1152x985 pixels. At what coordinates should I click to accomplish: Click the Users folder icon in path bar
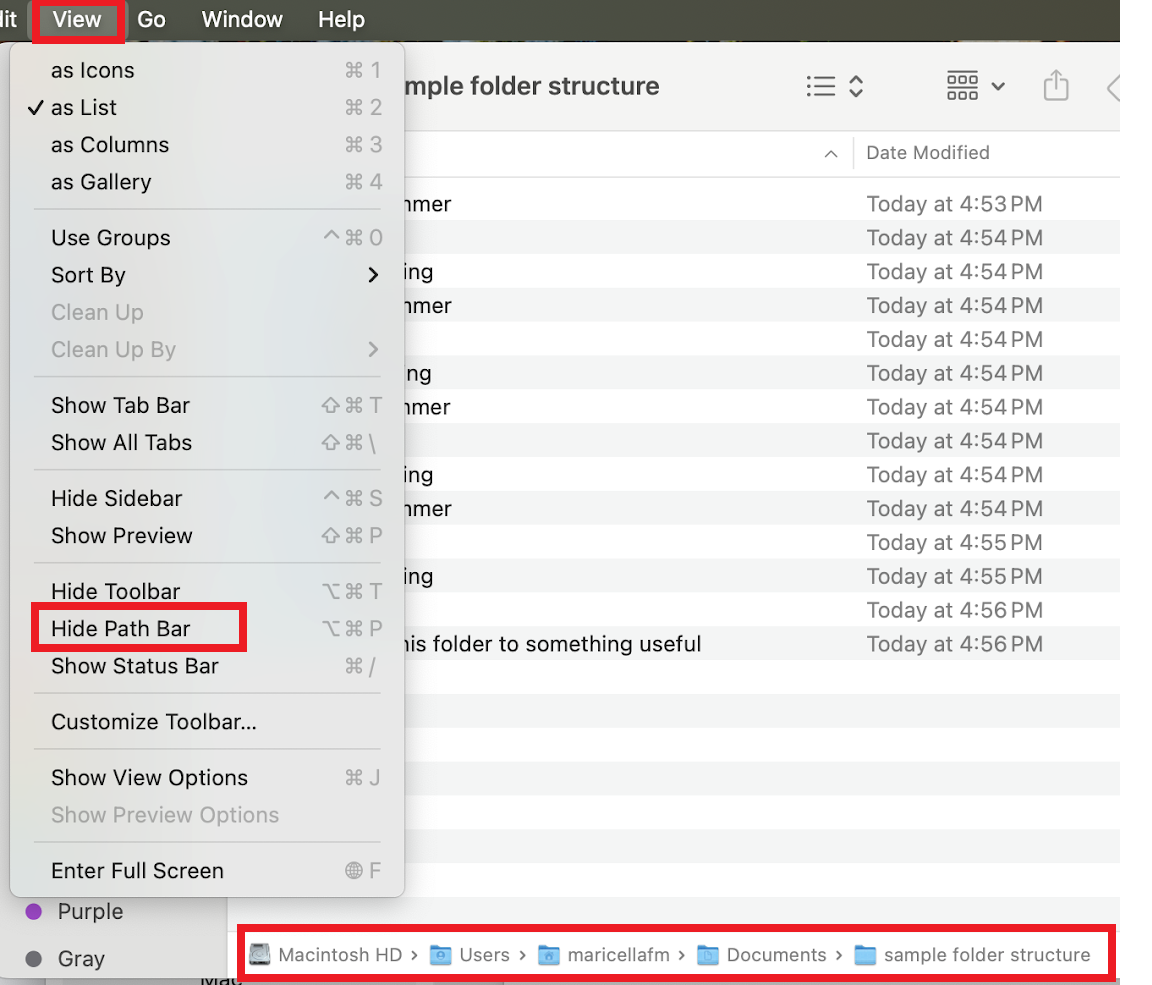click(x=440, y=955)
